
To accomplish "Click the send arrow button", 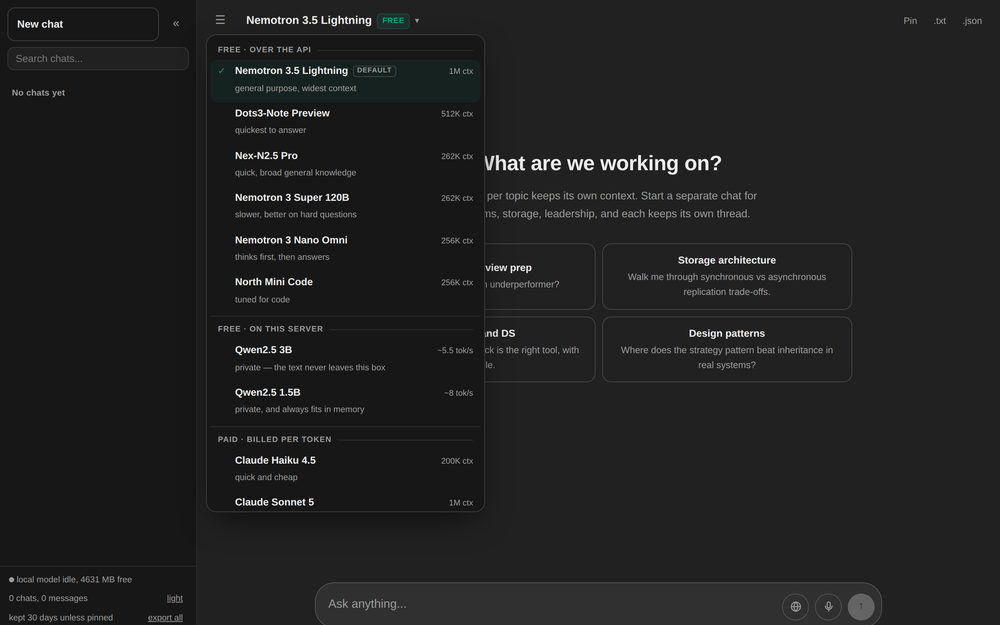I will 861,607.
